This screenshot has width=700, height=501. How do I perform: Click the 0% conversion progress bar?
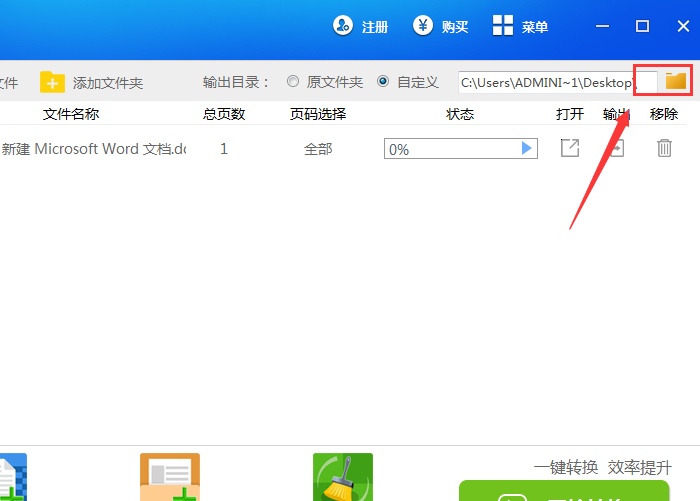pos(450,149)
